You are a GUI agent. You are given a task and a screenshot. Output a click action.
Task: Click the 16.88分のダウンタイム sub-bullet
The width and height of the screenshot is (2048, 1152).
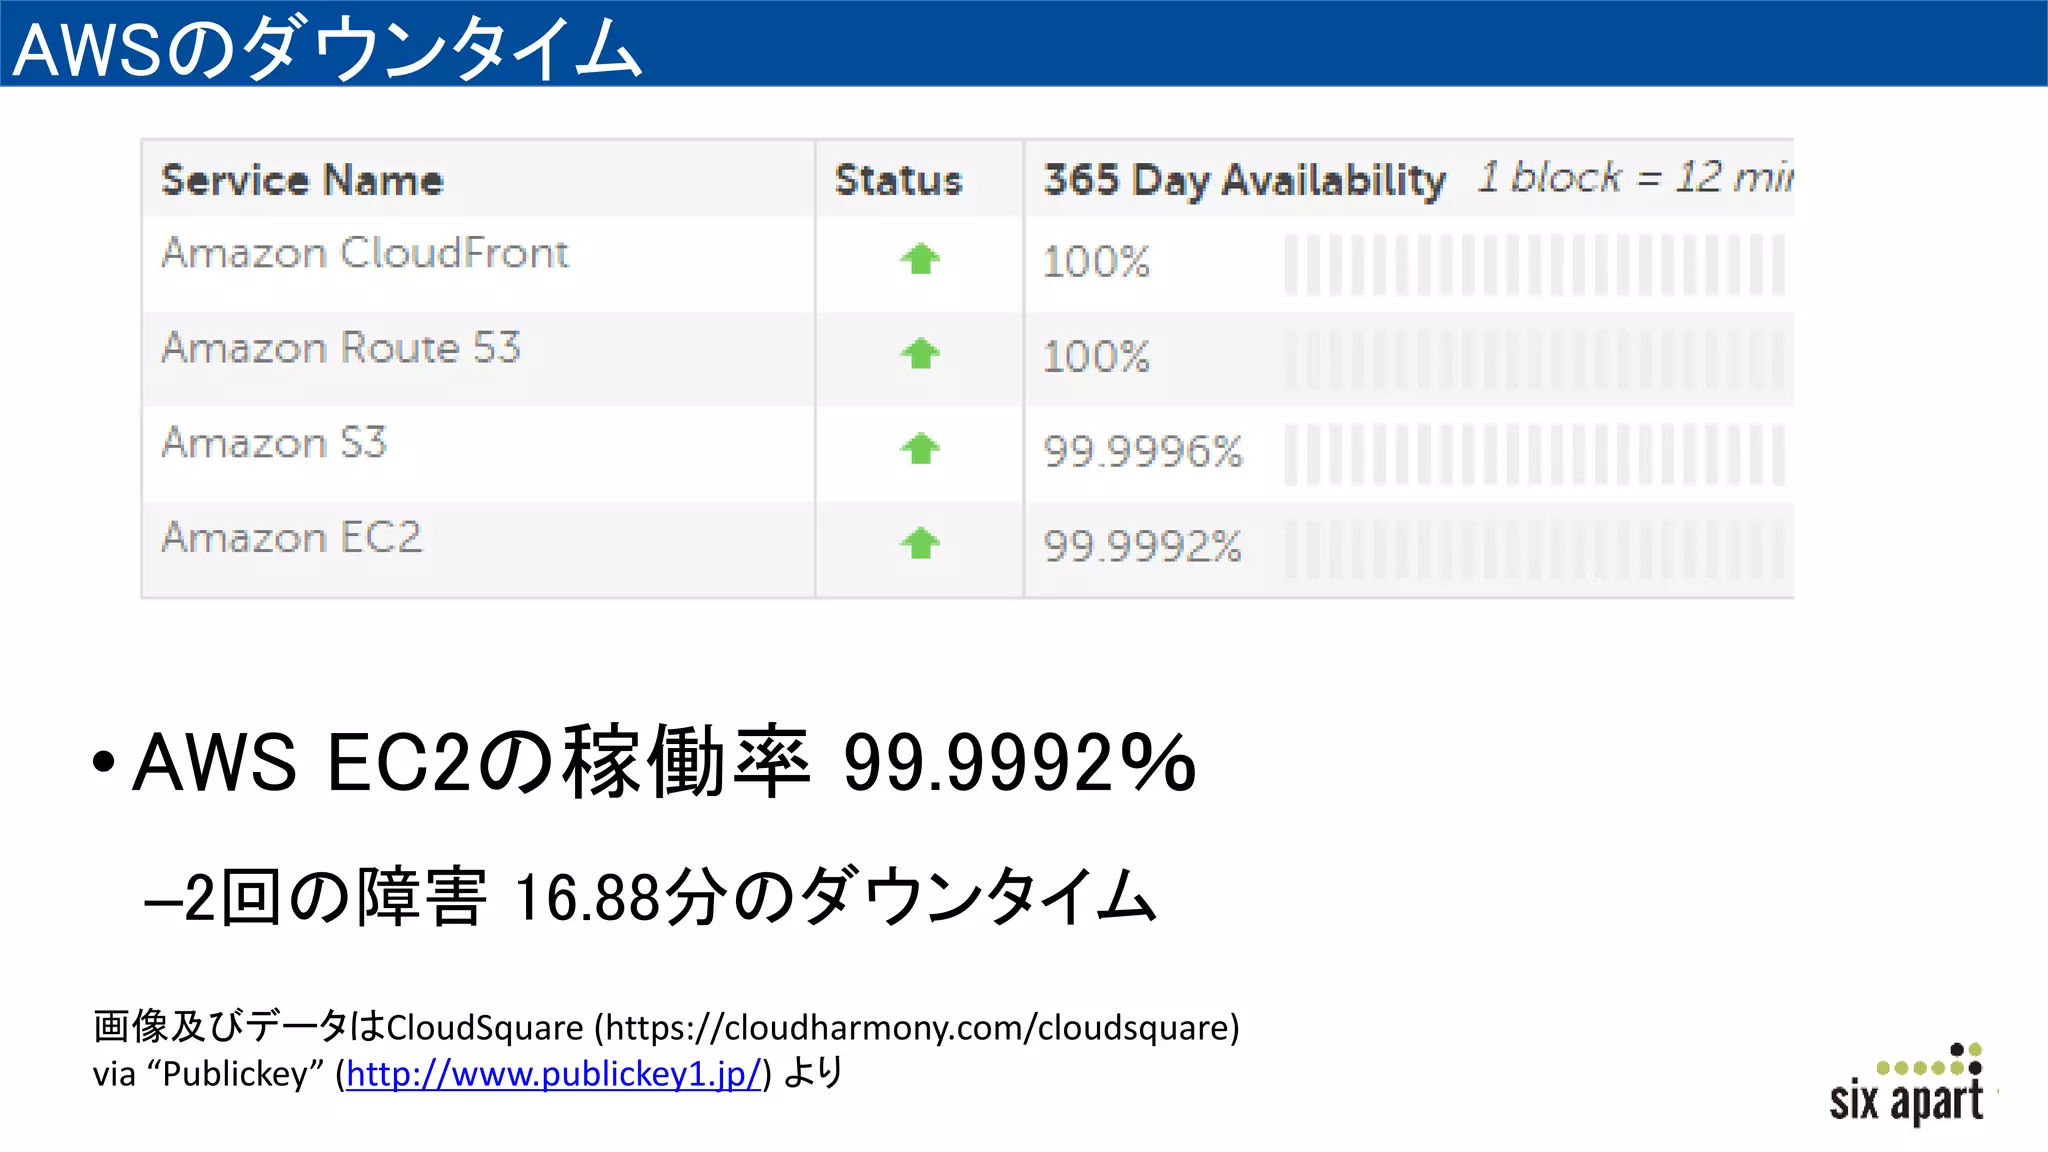point(650,897)
